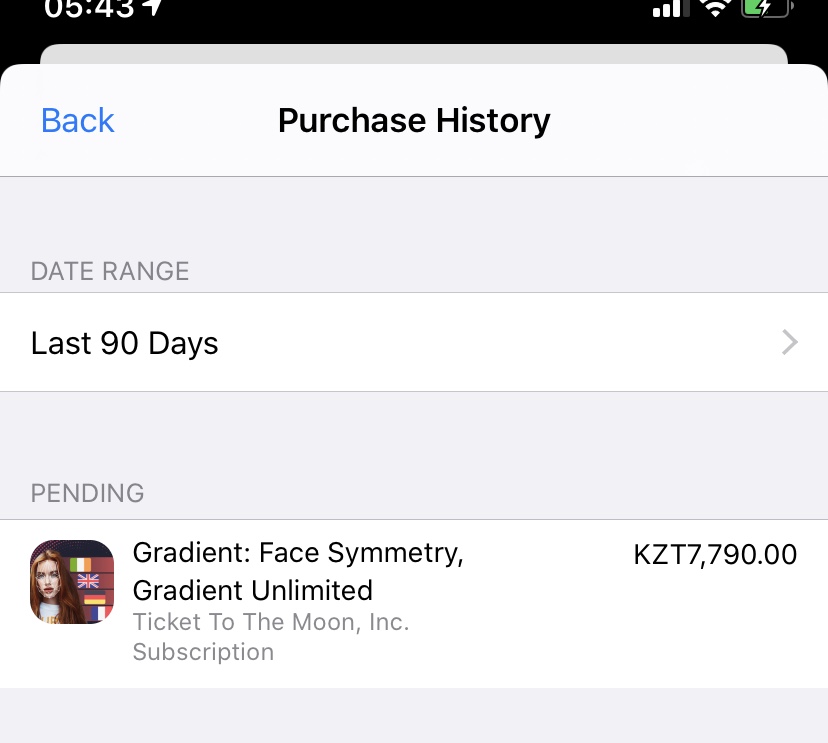Click the DATE RANGE section header
This screenshot has width=828, height=743.
[x=110, y=271]
